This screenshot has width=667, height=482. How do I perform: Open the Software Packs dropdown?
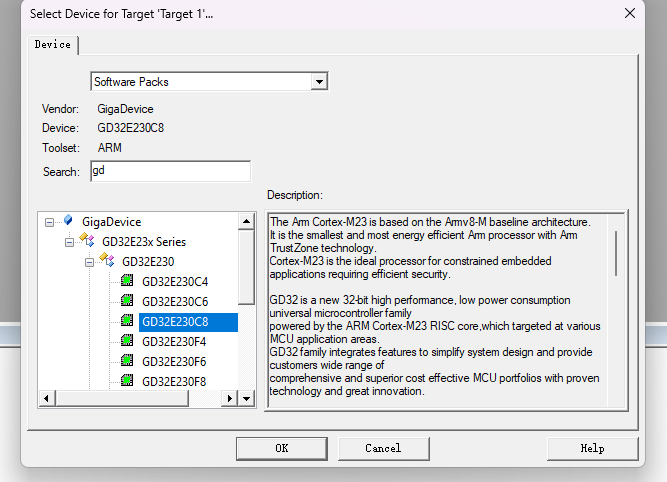(319, 81)
